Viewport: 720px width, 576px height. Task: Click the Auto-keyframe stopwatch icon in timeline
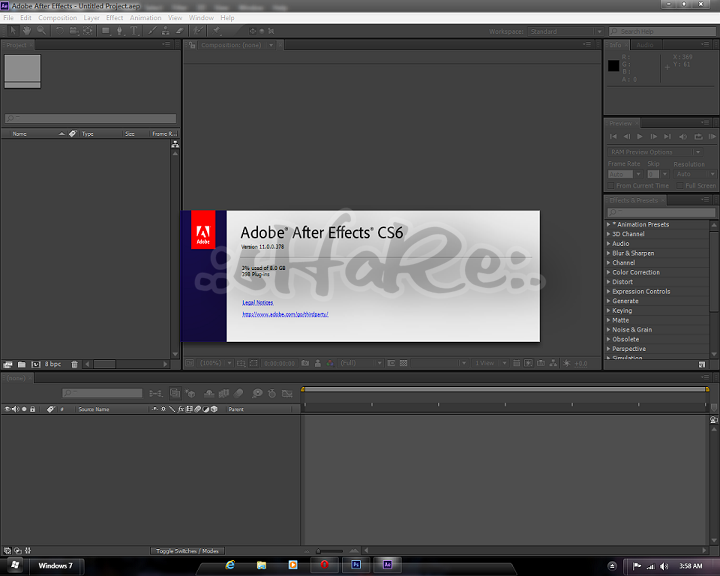point(272,393)
